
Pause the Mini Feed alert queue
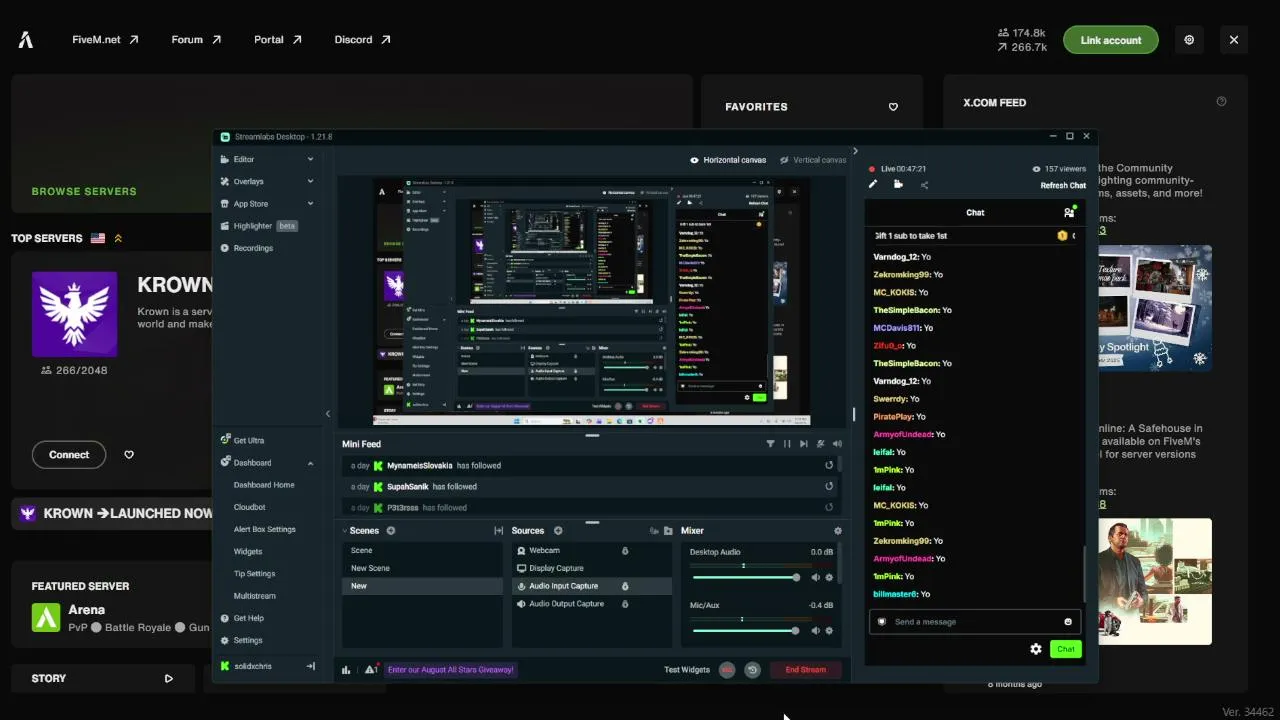[787, 444]
